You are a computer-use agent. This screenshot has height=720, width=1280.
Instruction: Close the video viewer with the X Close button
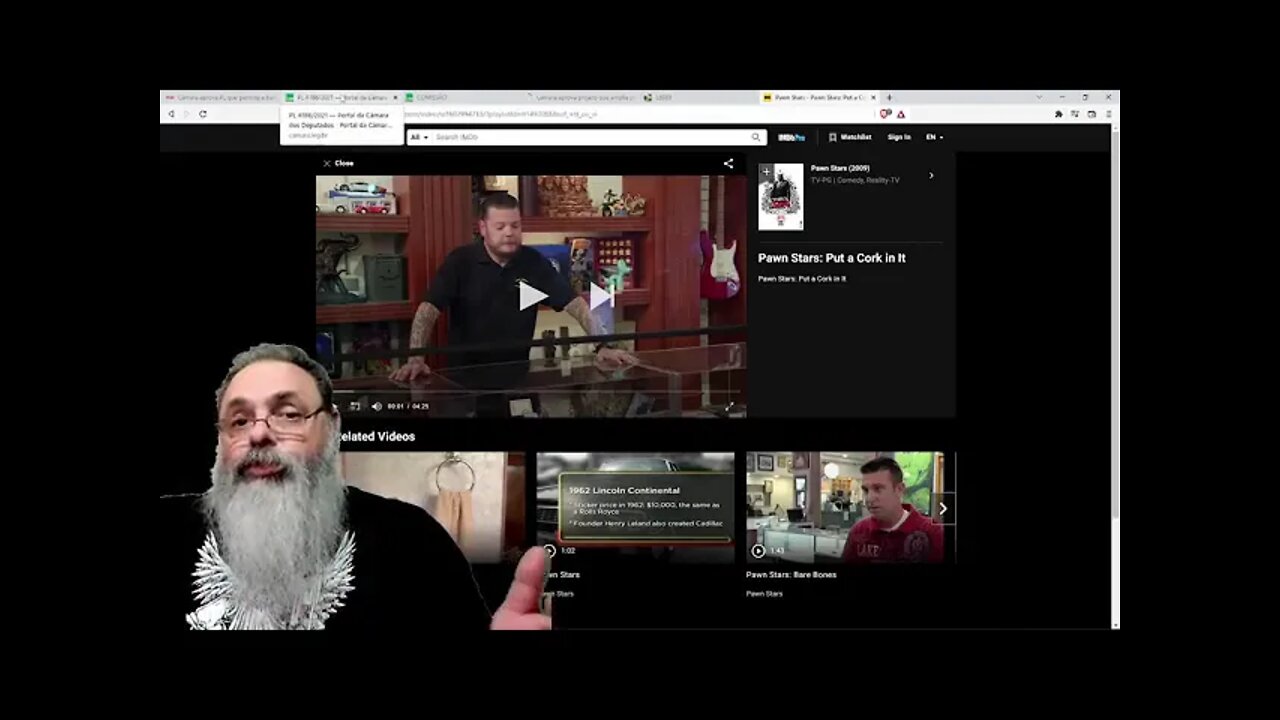coord(338,163)
